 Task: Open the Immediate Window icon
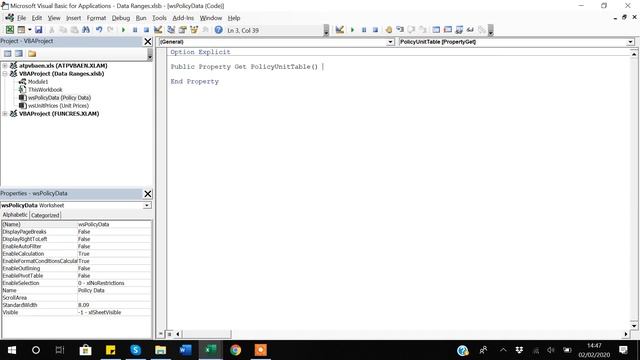(x=448, y=30)
